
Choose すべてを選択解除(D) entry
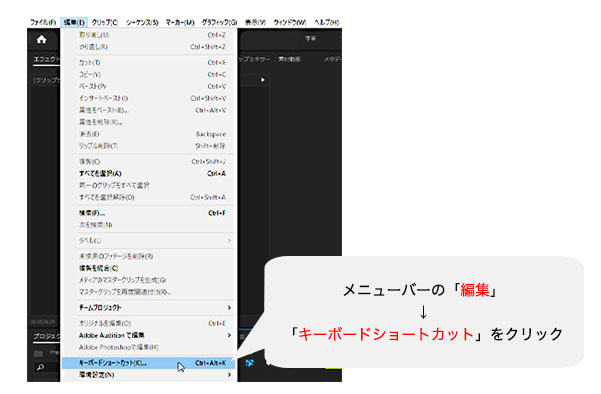[149, 197]
